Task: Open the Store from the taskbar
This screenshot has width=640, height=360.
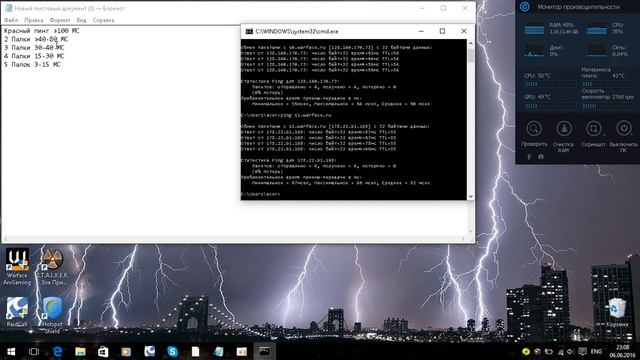Action: pyautogui.click(x=103, y=351)
